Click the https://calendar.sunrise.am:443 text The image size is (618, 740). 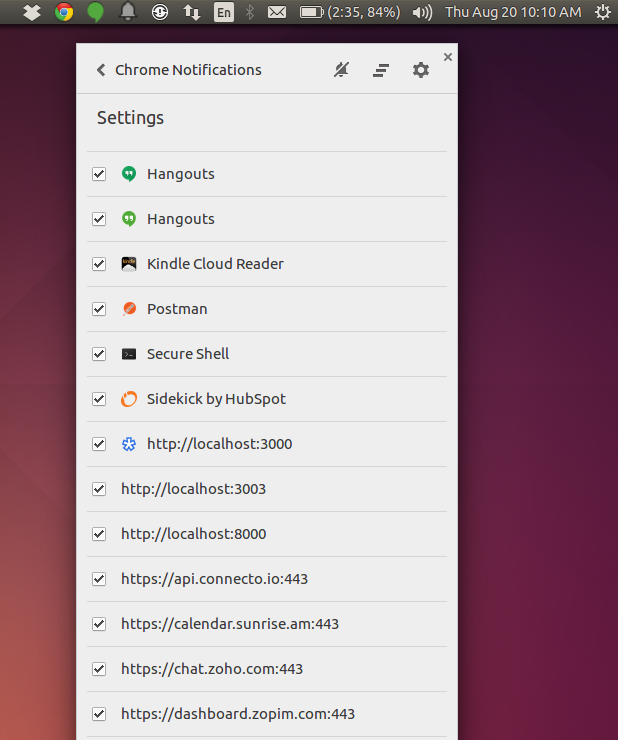click(230, 624)
